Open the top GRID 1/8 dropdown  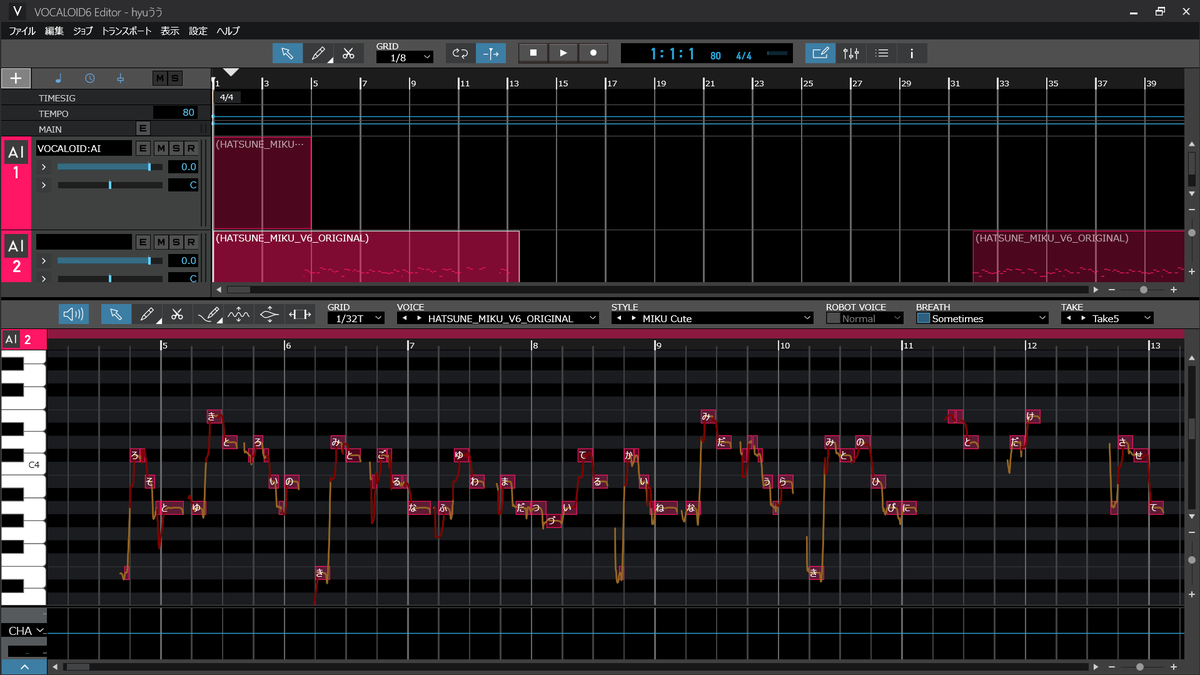(404, 57)
